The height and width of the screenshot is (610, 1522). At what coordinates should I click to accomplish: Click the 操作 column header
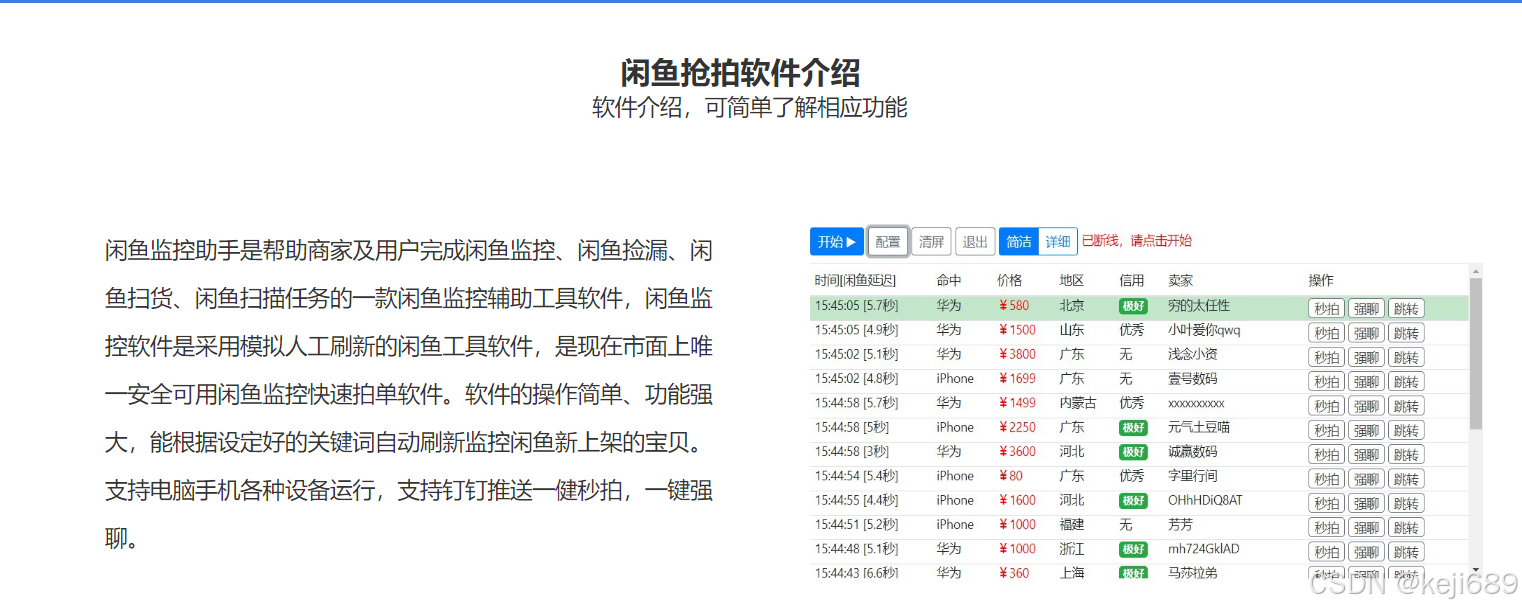coord(1321,280)
